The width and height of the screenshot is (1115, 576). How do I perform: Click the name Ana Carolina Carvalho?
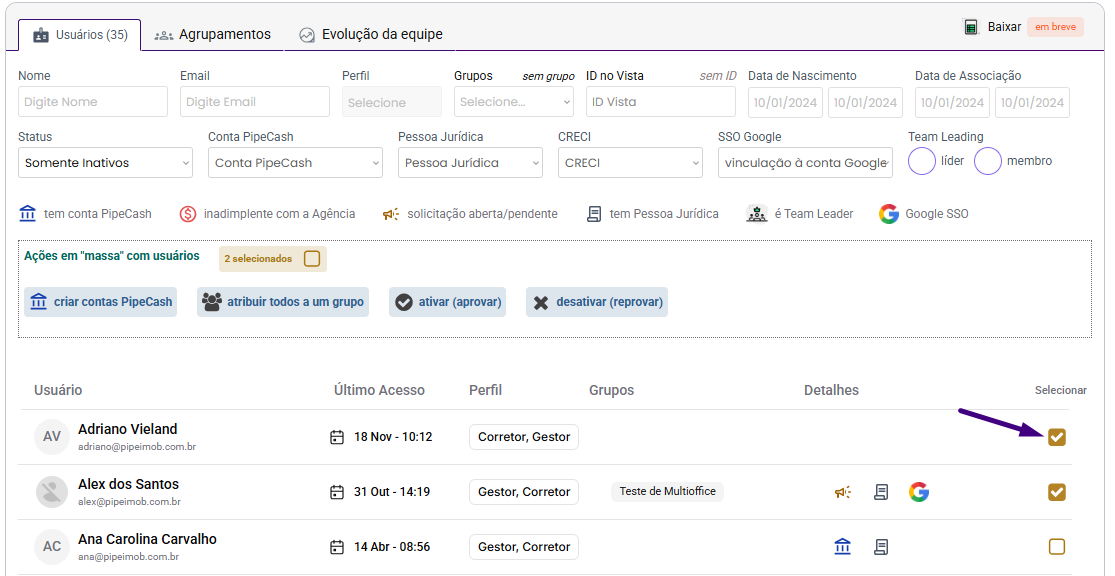(x=147, y=540)
